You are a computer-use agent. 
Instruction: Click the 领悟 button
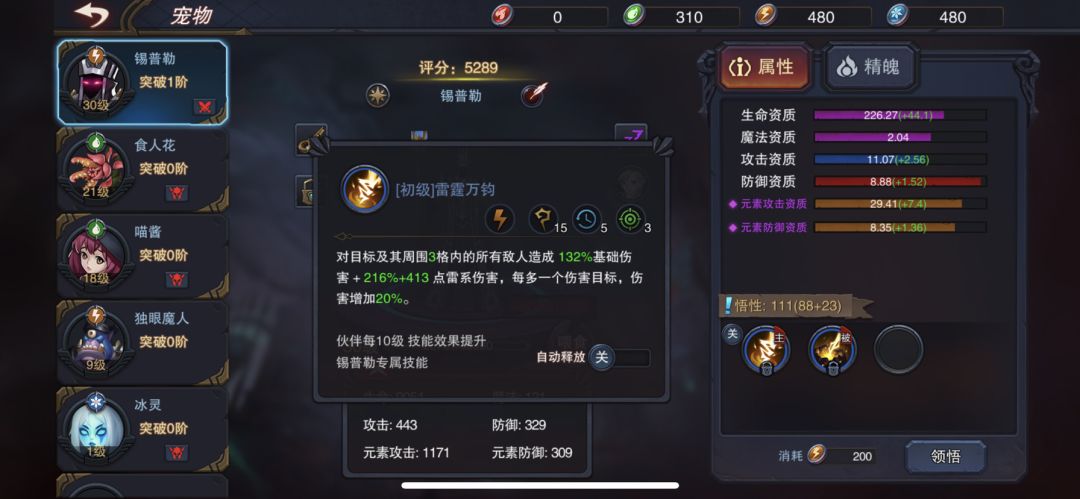tap(945, 456)
